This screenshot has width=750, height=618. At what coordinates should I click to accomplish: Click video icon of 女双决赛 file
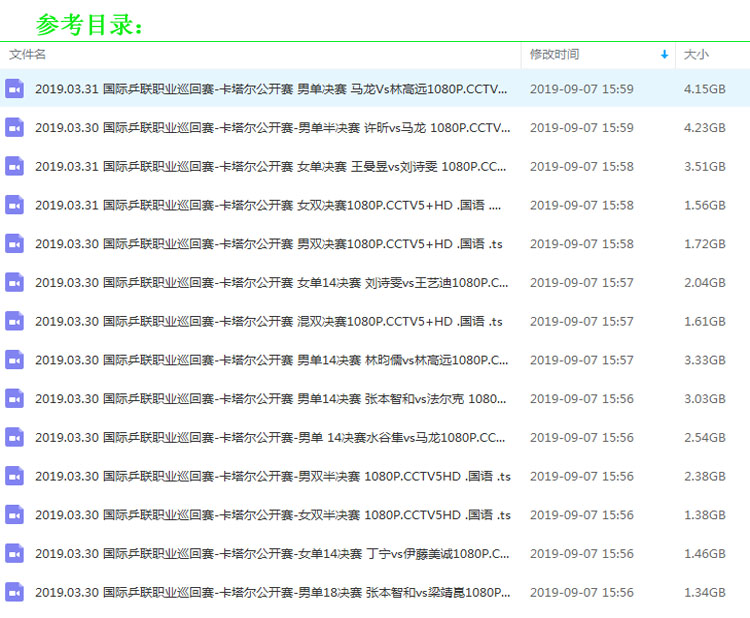[14, 205]
